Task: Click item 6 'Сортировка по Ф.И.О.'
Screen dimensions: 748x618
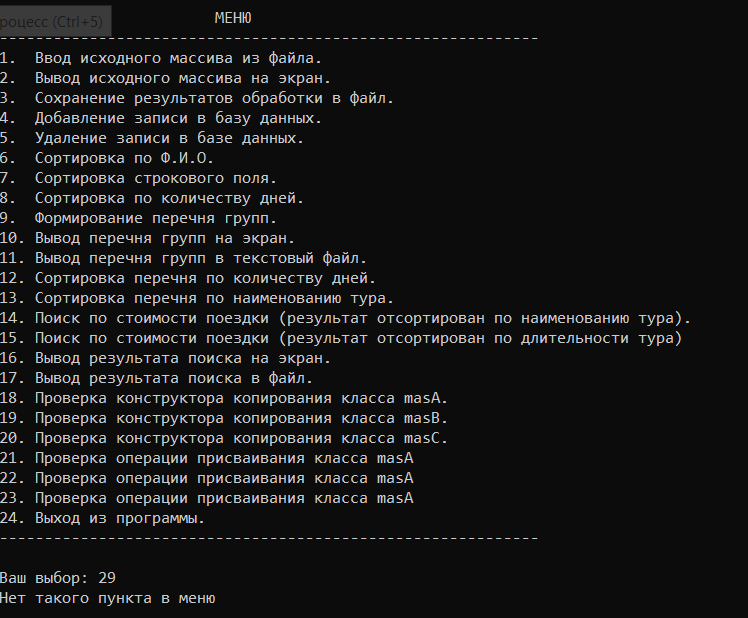Action: pos(107,158)
